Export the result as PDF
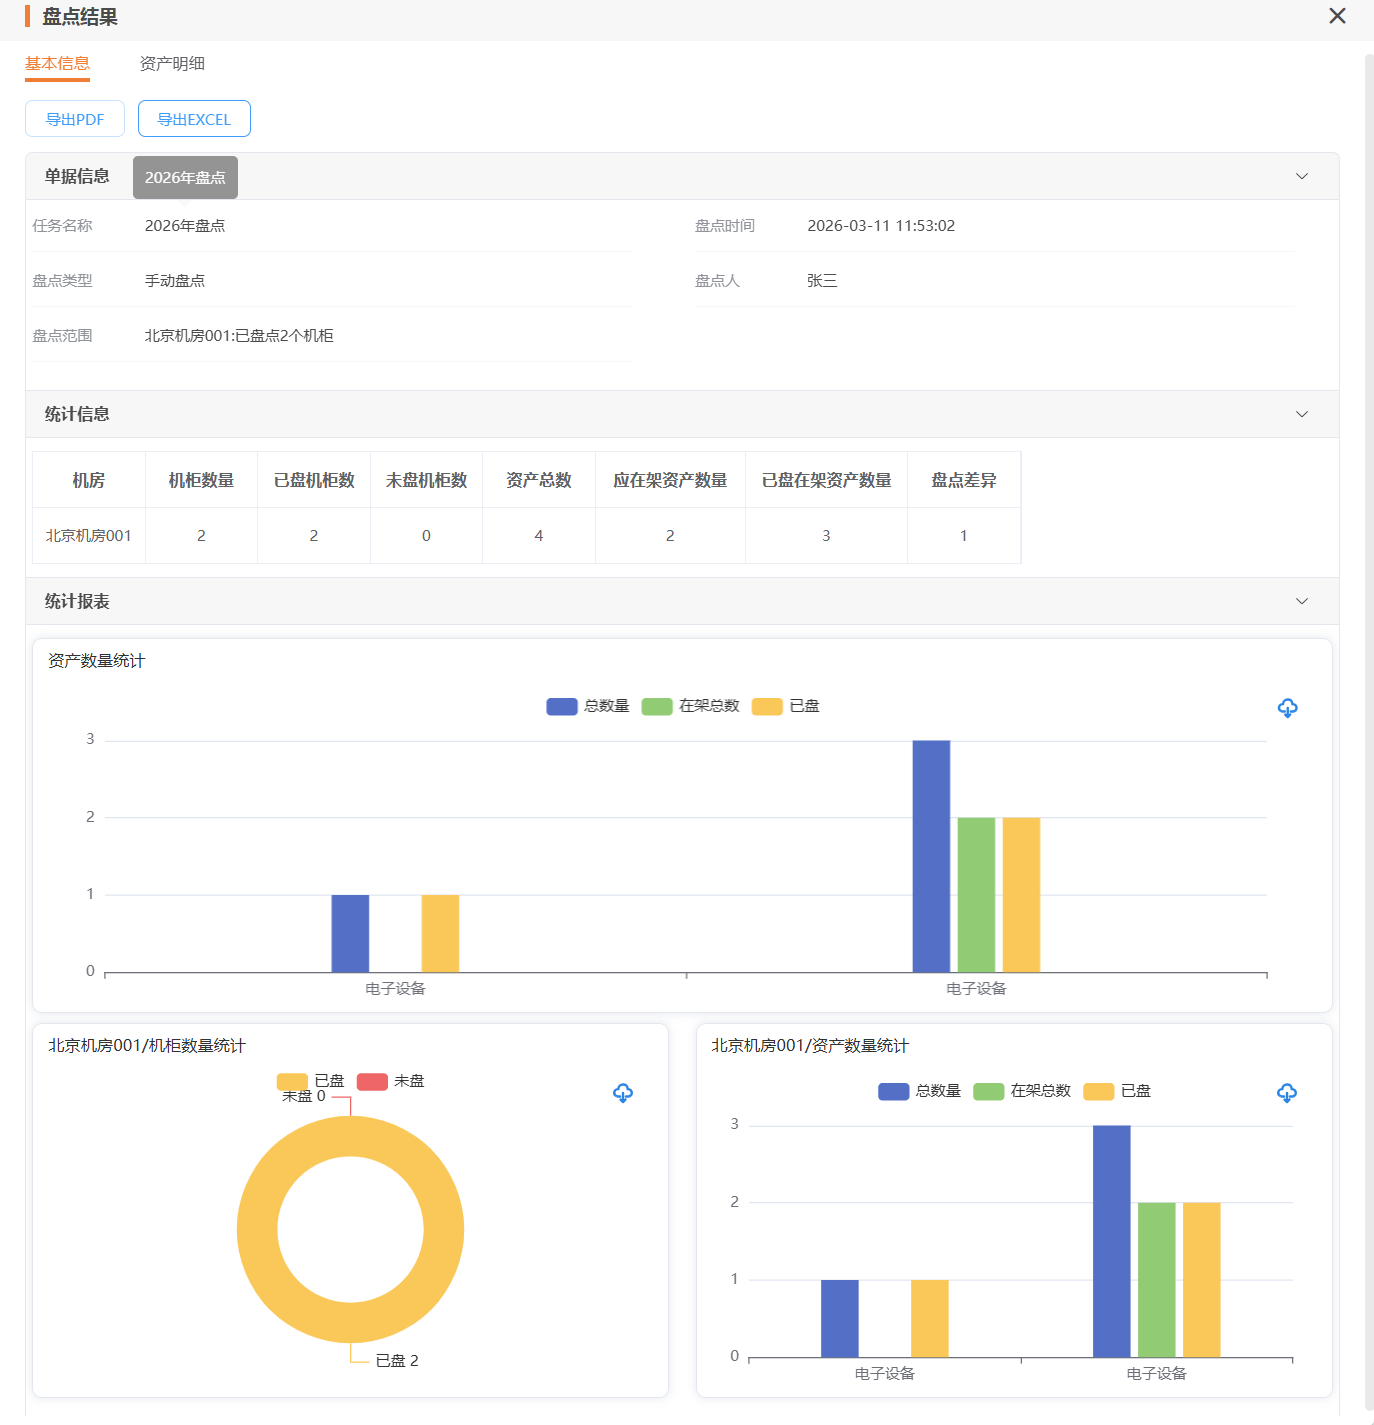The image size is (1374, 1425). (x=75, y=119)
